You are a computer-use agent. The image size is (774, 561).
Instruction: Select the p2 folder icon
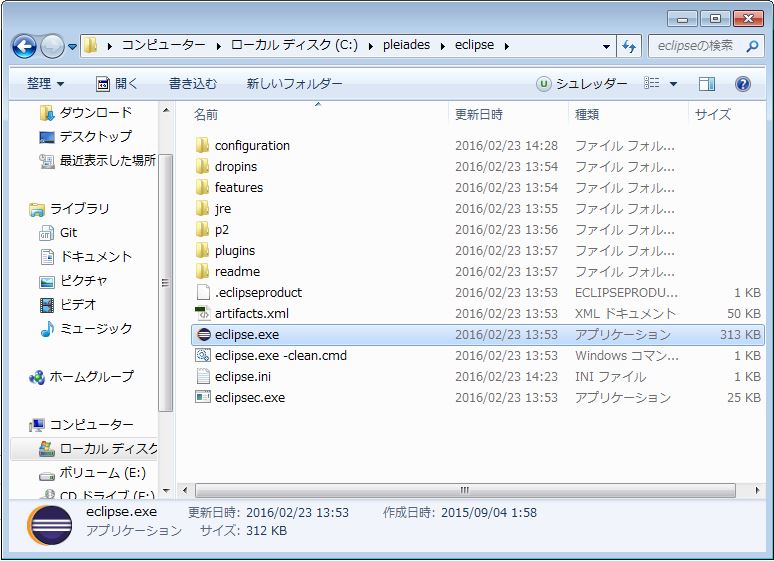[202, 229]
